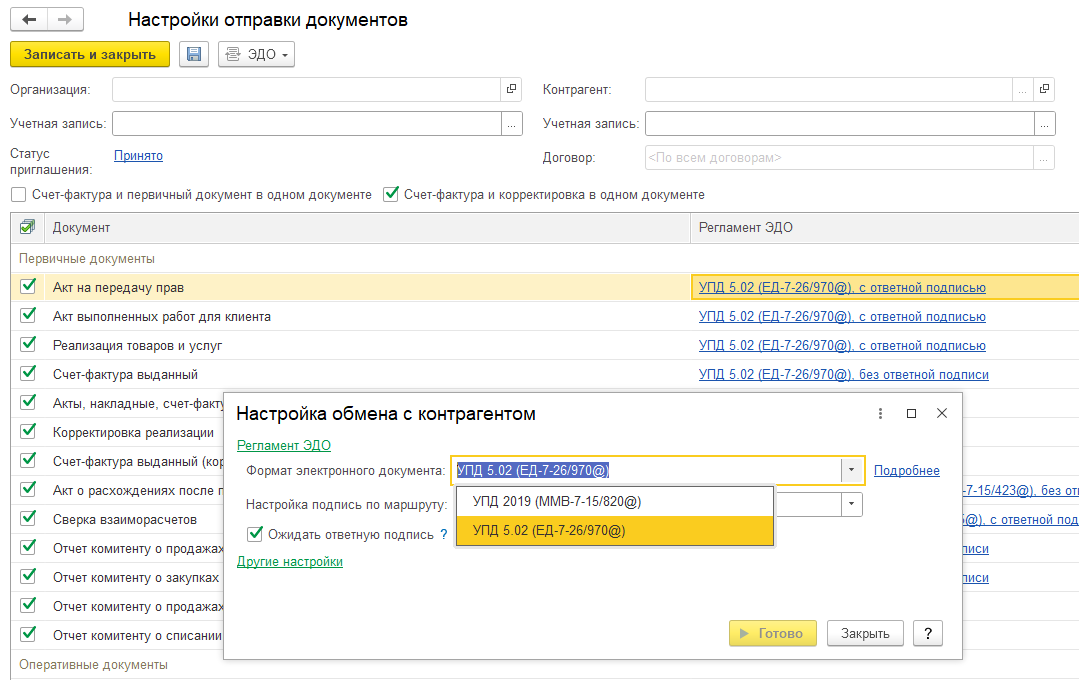Click the check-all icon in table header
The width and height of the screenshot is (1079, 680).
[x=27, y=228]
